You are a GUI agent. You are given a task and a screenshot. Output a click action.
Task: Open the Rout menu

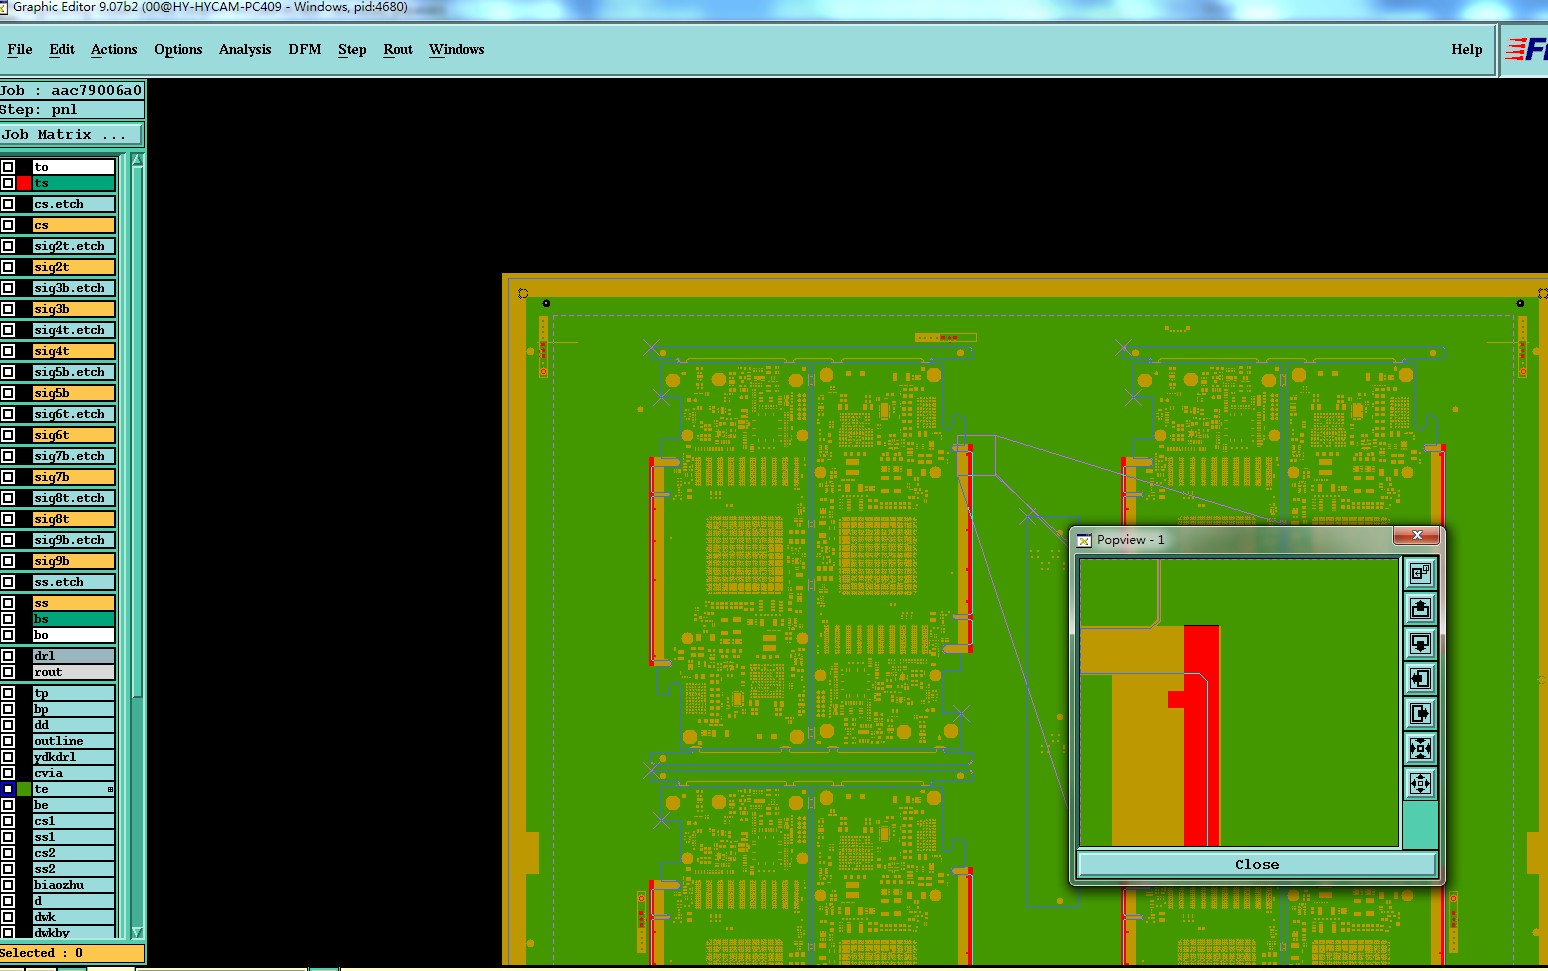coord(398,49)
